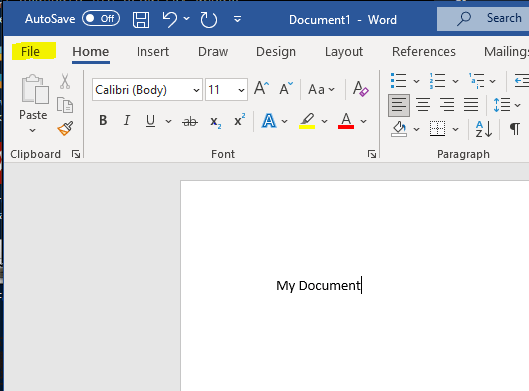Click the Copy icon
The image size is (529, 391).
65,105
